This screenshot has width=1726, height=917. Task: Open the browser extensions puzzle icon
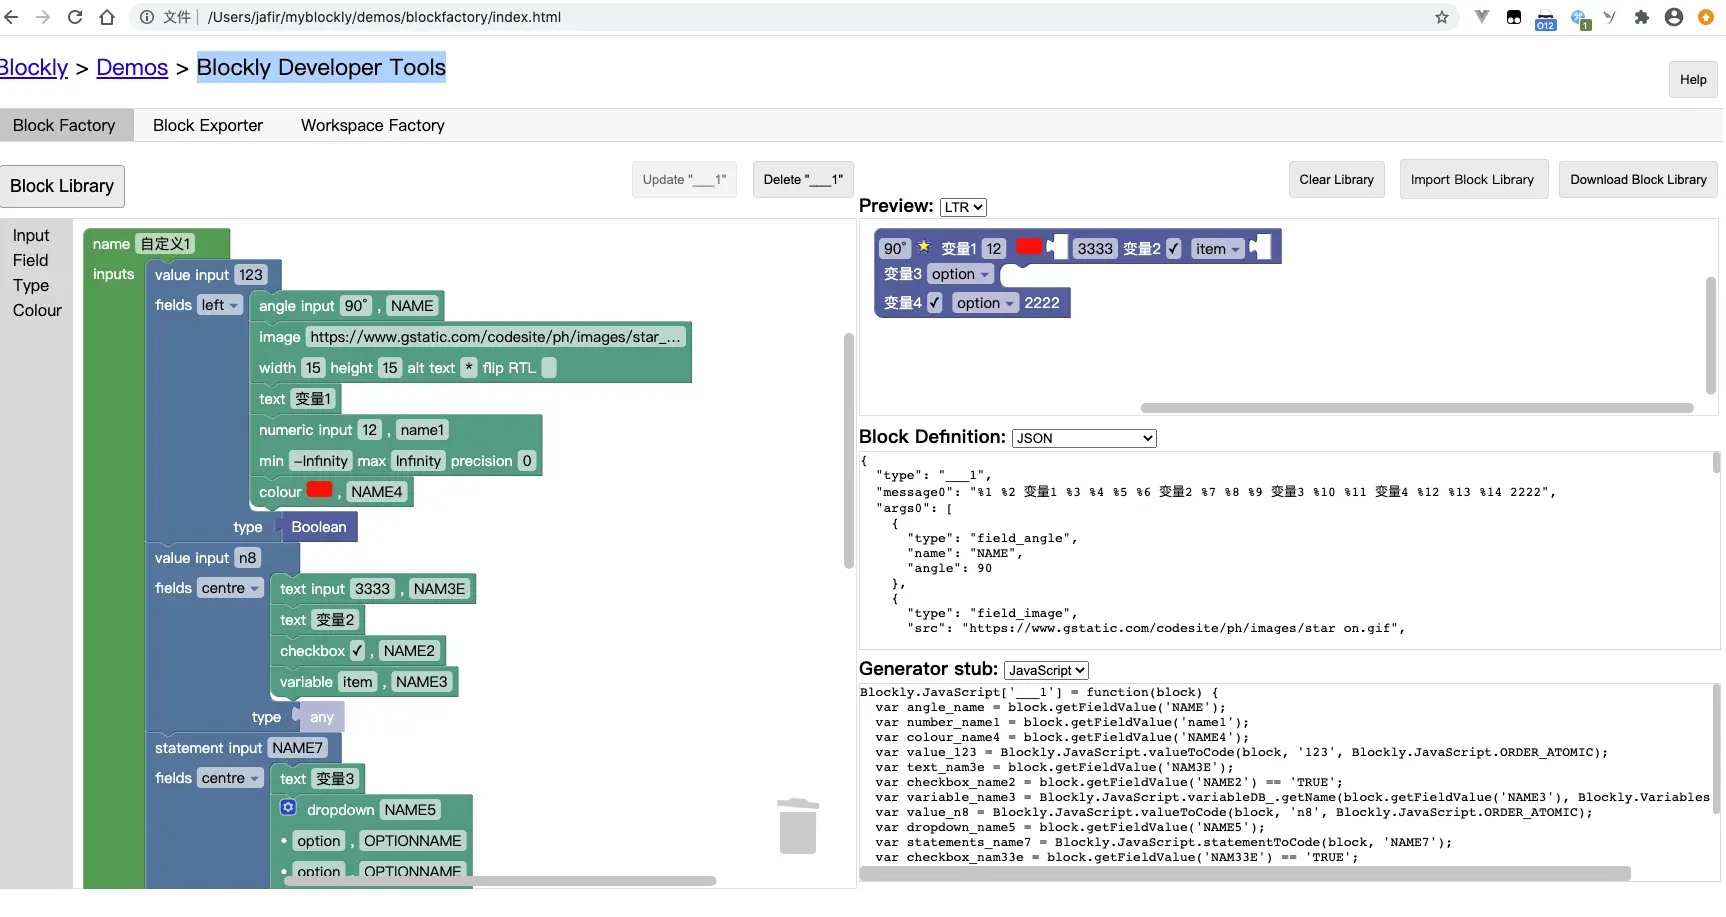point(1641,17)
